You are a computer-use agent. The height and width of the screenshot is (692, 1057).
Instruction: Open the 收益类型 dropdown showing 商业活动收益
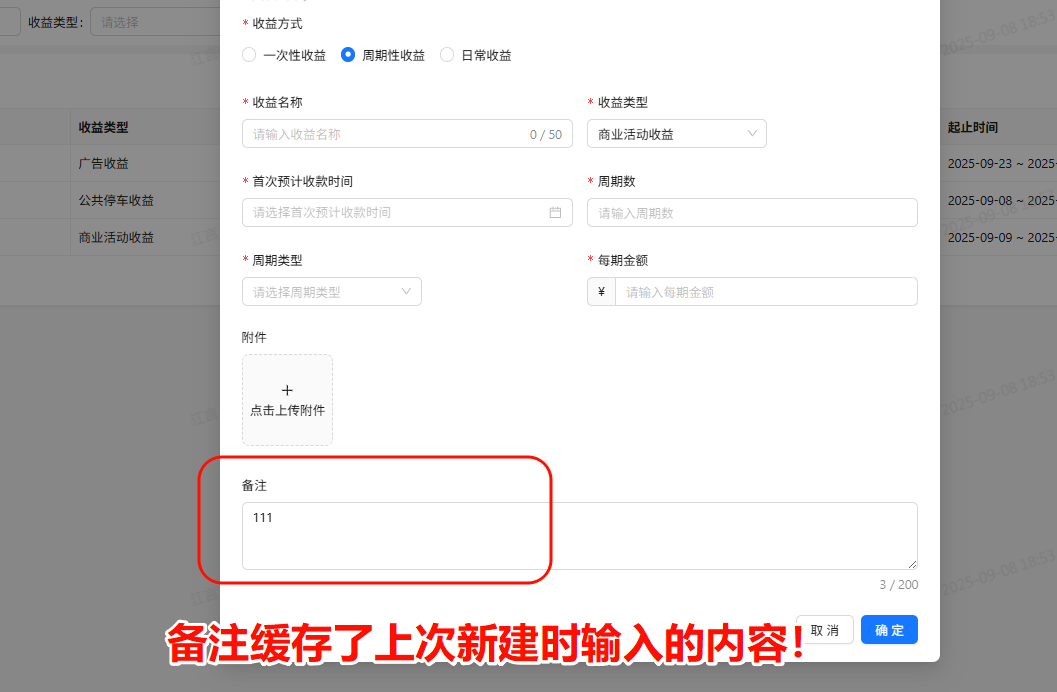coord(676,133)
